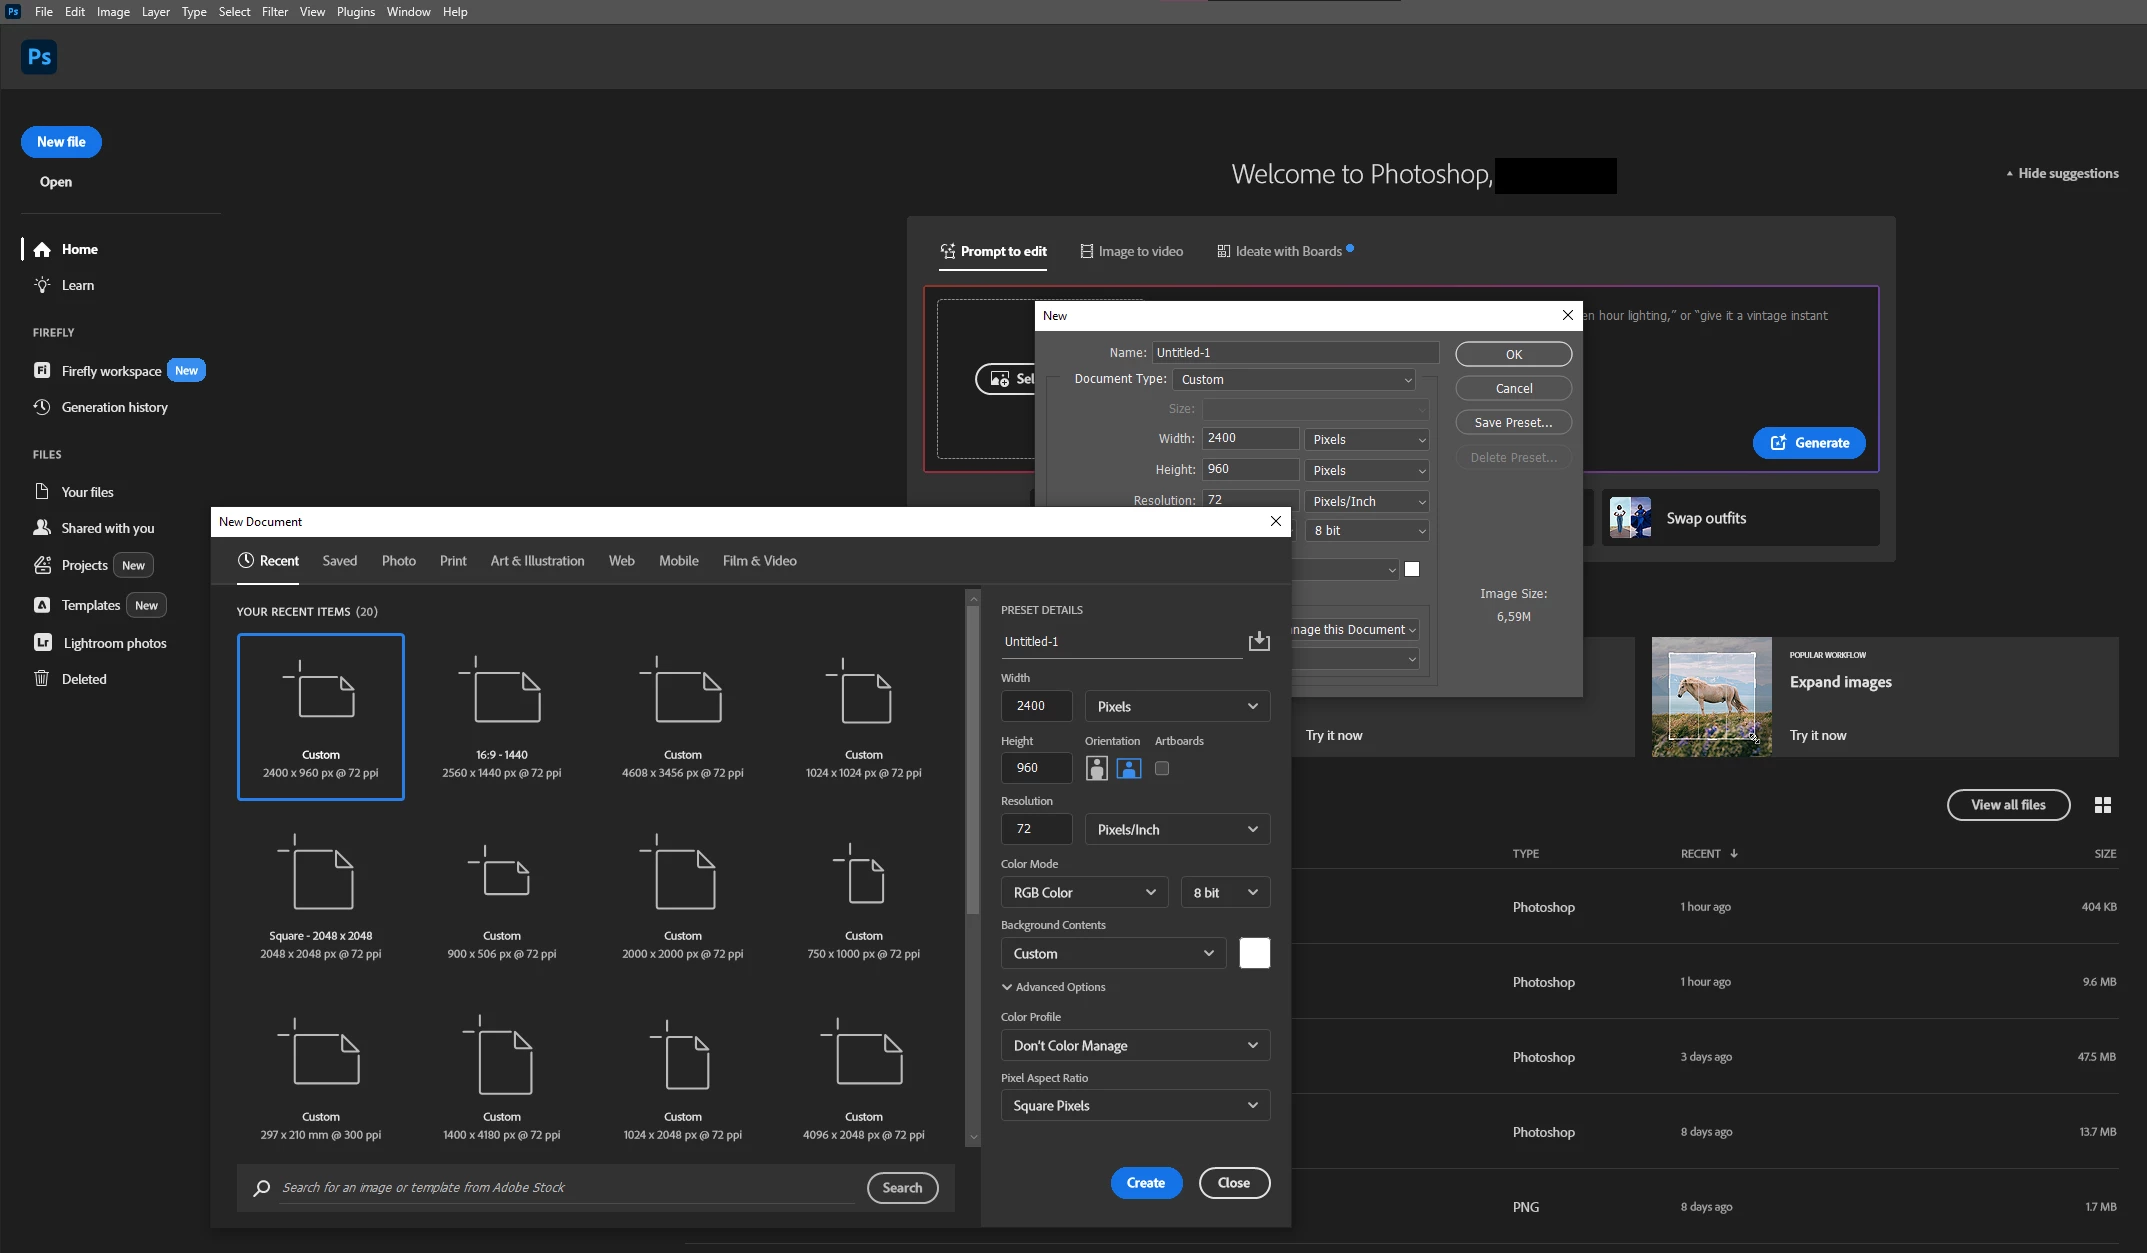Open the Templates sidebar icon
Screen dimensions: 2147x1253
42,605
